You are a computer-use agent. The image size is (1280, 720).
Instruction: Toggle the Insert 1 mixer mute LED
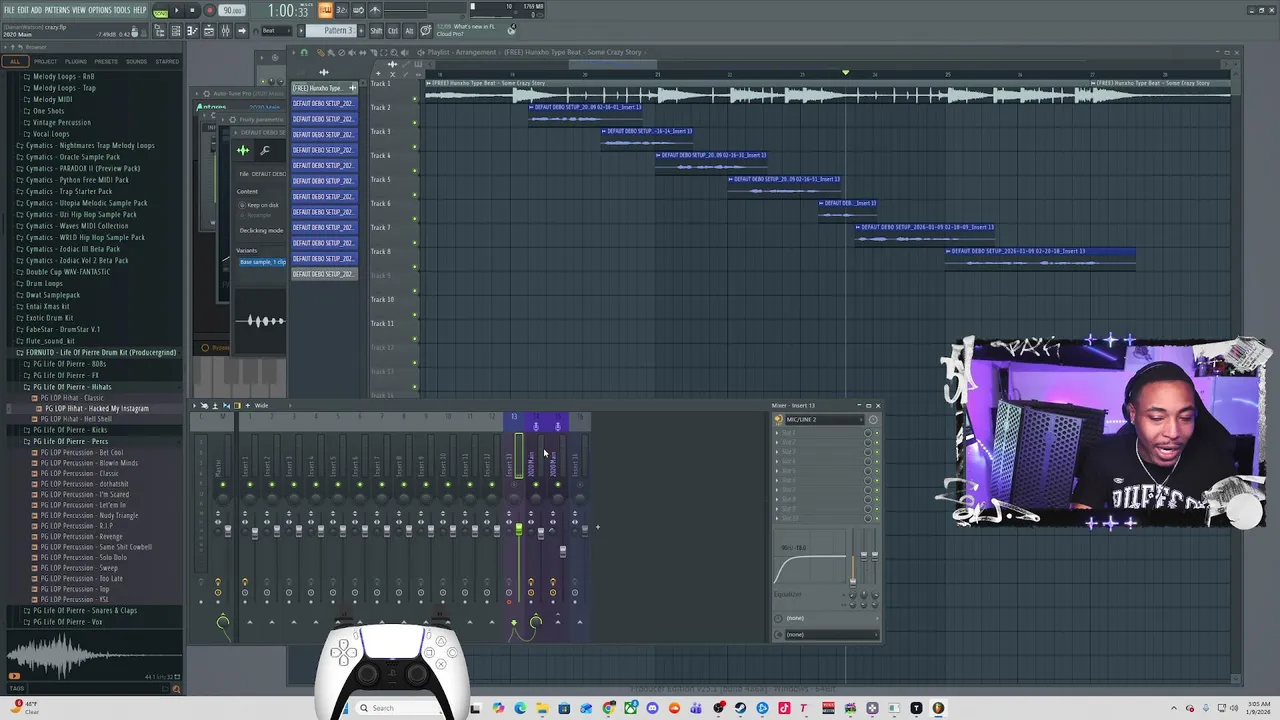(250, 485)
